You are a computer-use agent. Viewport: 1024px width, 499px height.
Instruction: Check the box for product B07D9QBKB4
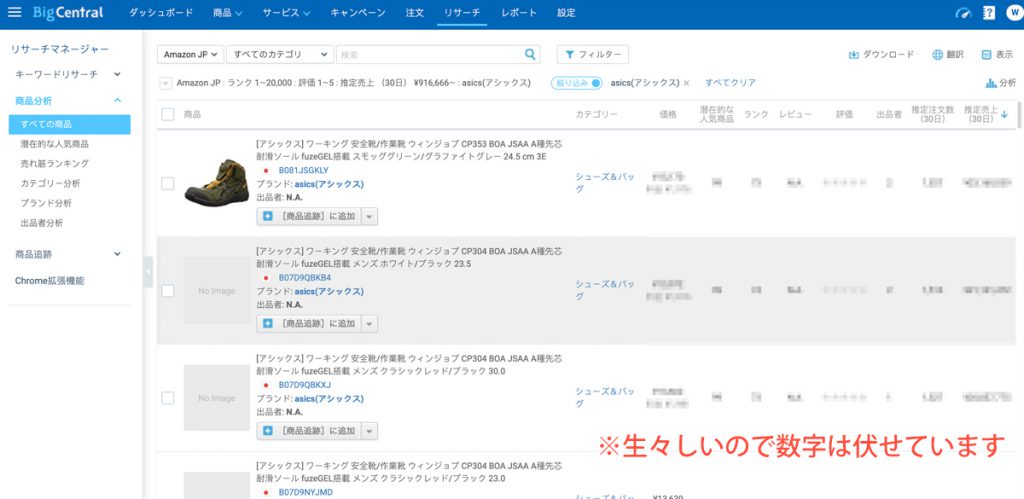click(x=168, y=291)
